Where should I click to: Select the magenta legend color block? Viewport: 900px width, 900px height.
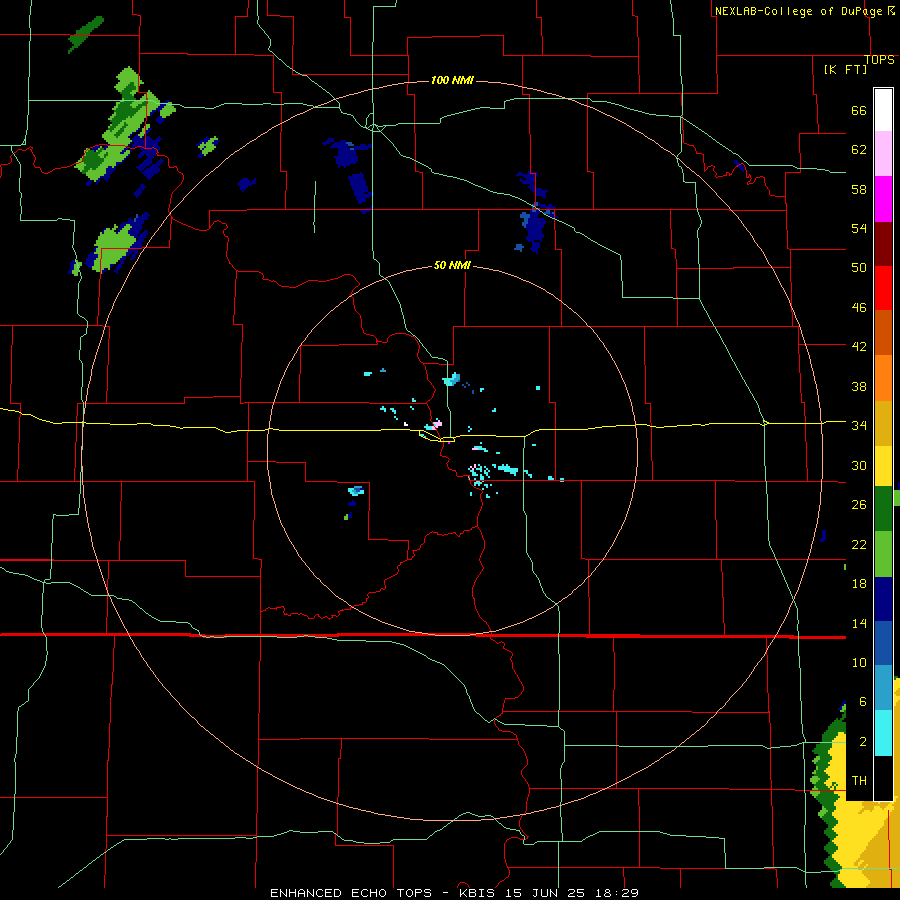[883, 199]
